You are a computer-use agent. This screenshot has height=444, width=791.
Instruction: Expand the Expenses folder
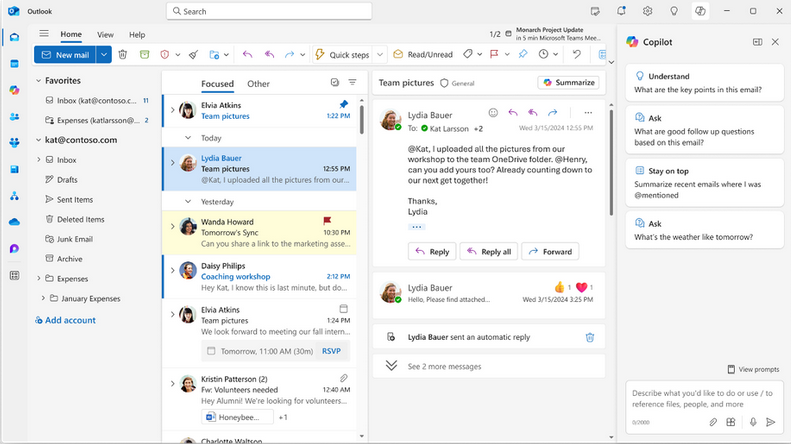point(38,279)
